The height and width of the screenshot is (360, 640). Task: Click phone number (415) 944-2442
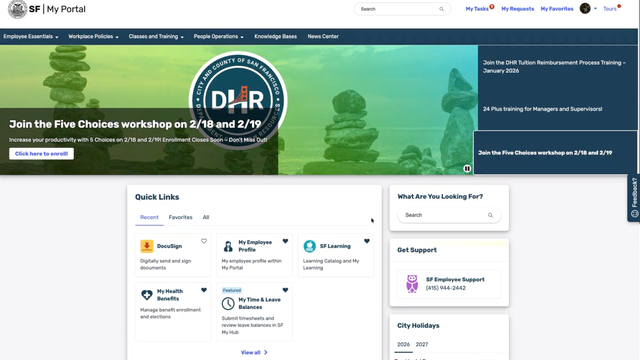click(446, 288)
